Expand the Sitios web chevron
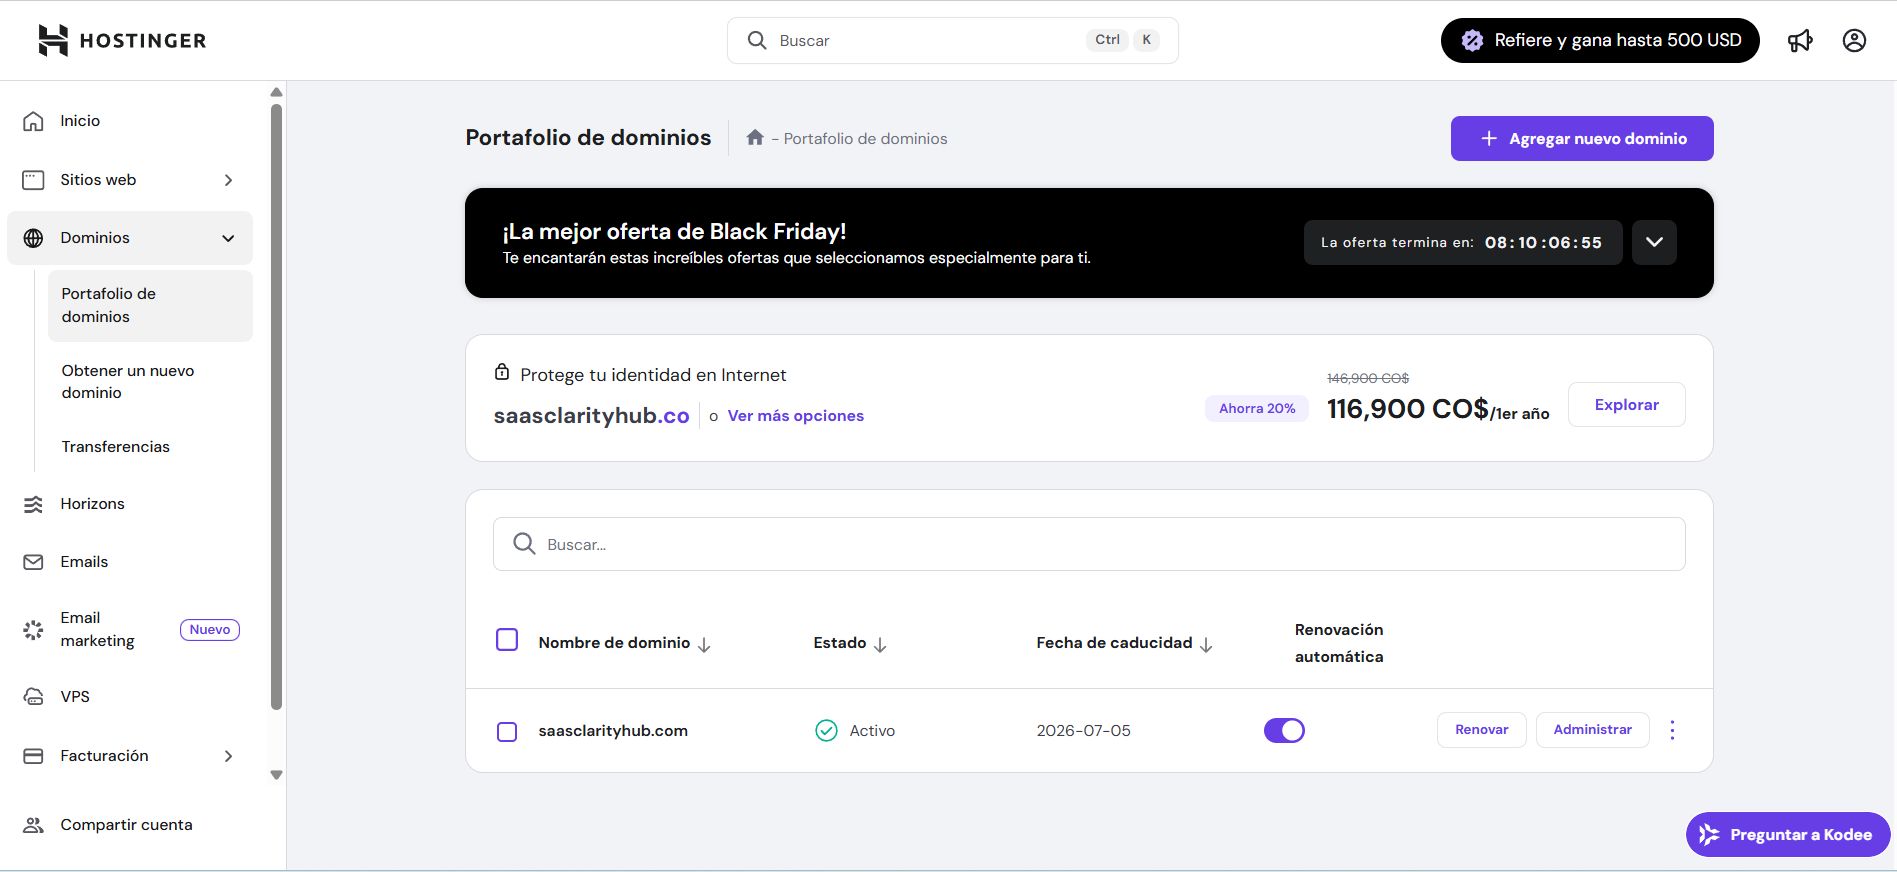The width and height of the screenshot is (1897, 872). pyautogui.click(x=228, y=180)
